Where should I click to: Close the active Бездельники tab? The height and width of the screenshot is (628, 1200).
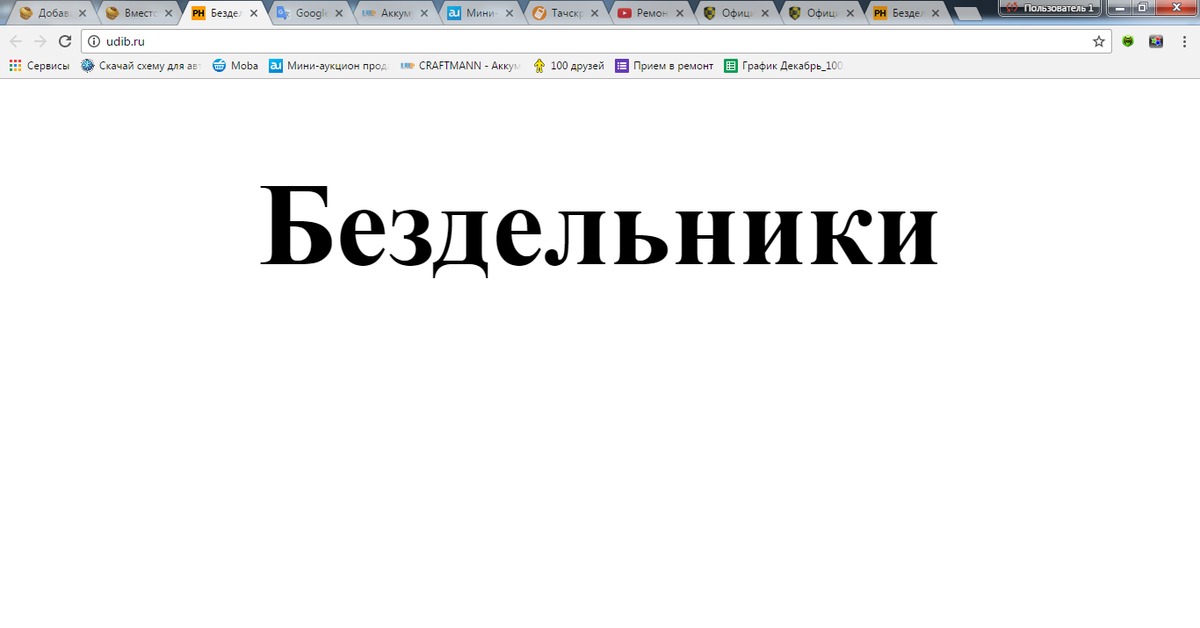254,14
